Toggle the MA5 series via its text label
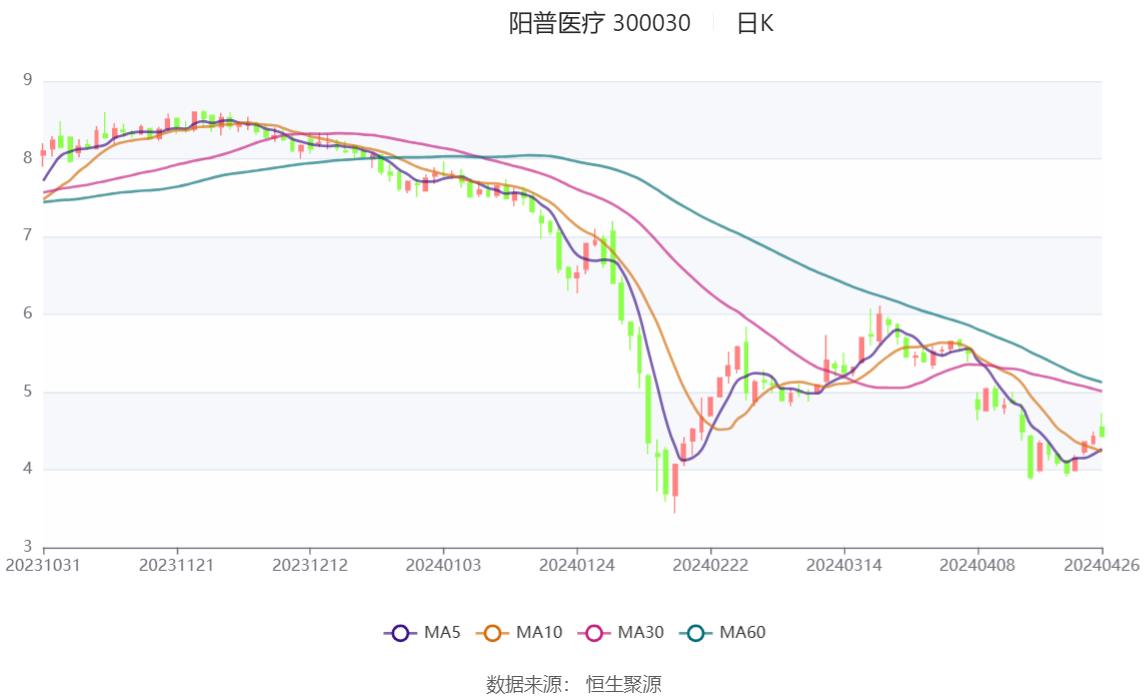 (x=443, y=632)
